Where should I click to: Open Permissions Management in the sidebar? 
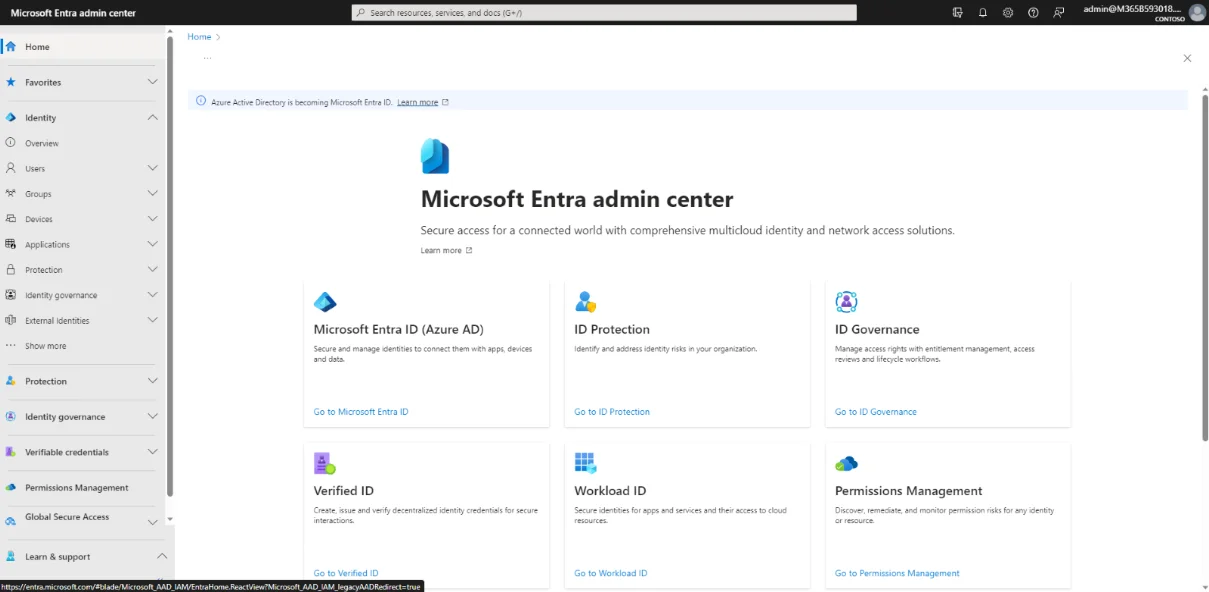coord(76,488)
